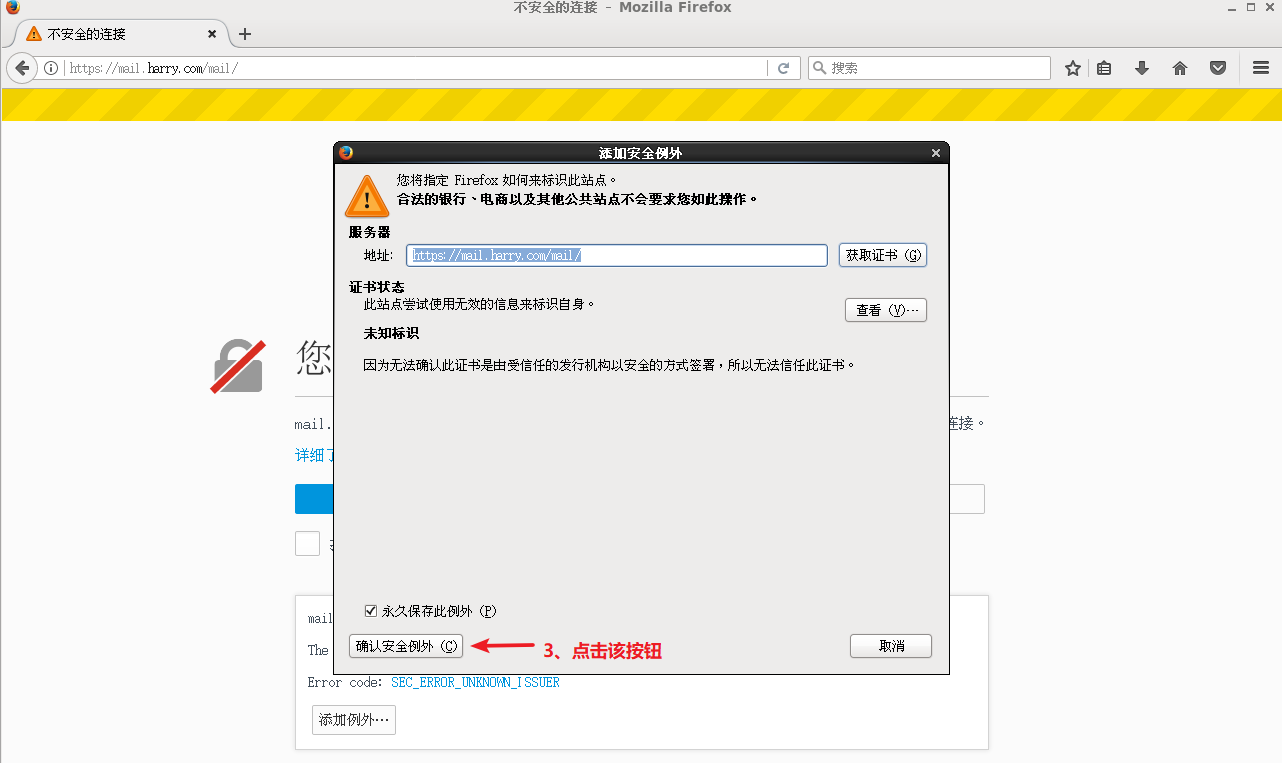Close the 不安全的连接 tab
The width and height of the screenshot is (1282, 763).
212,34
